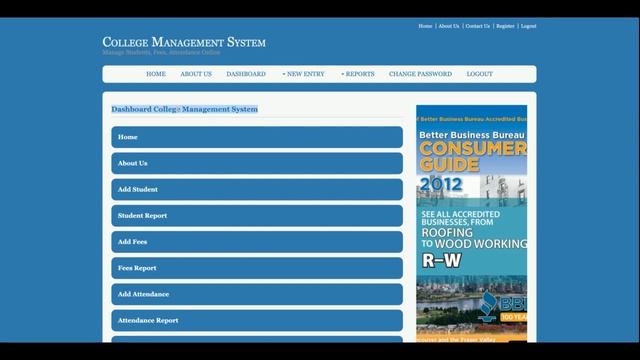The height and width of the screenshot is (360, 640).
Task: Click the Register link in top header
Action: tap(505, 26)
